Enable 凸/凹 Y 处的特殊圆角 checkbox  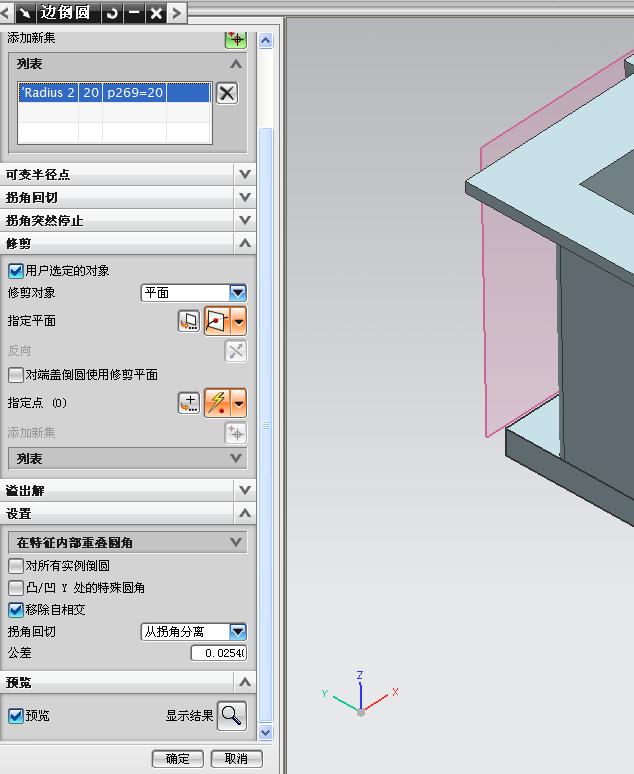pyautogui.click(x=16, y=587)
